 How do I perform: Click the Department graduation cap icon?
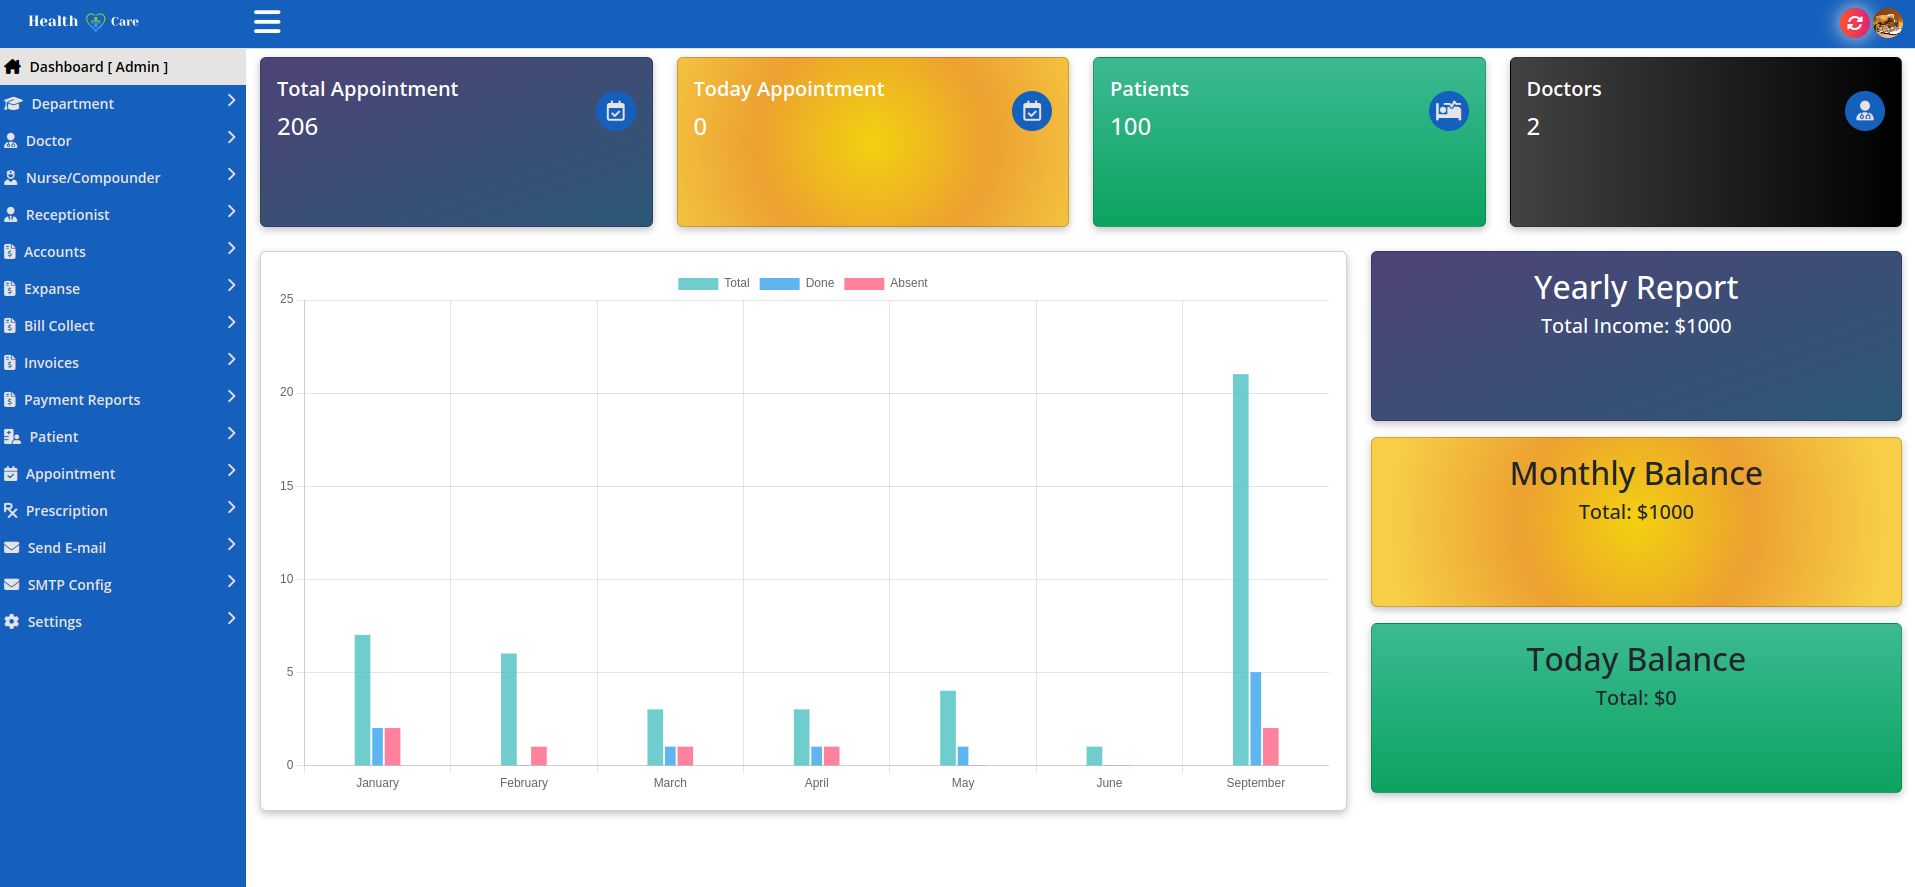(x=13, y=104)
